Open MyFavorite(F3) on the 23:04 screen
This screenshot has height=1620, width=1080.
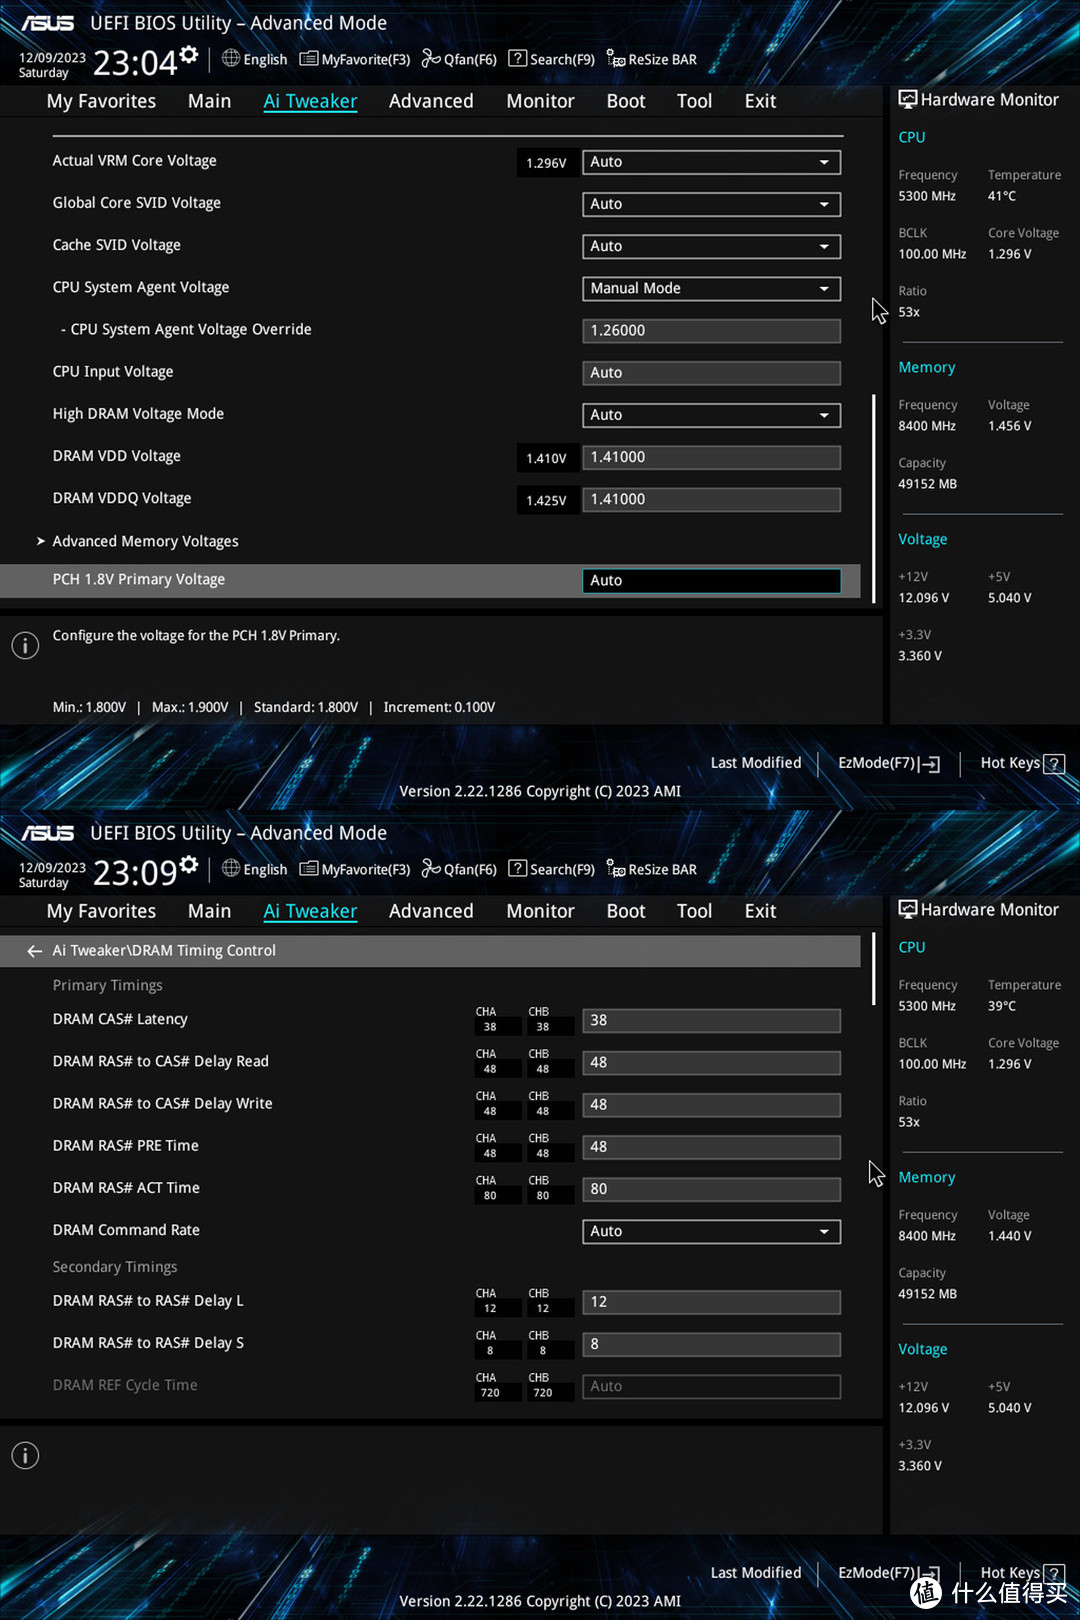point(355,59)
